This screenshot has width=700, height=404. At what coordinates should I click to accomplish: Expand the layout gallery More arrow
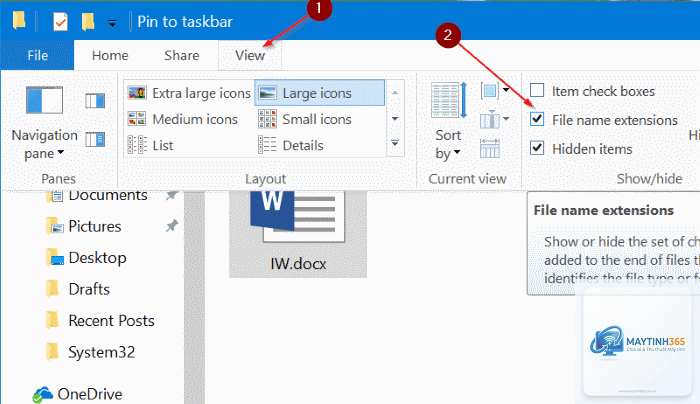pos(395,143)
